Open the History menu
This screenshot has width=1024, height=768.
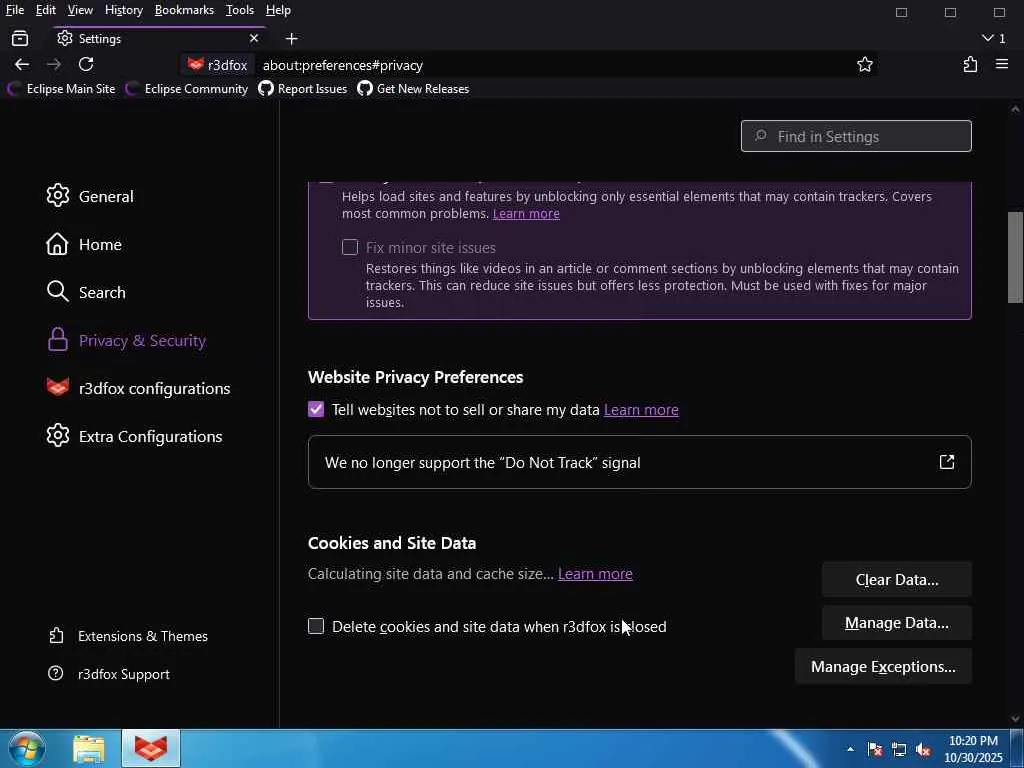coord(123,10)
